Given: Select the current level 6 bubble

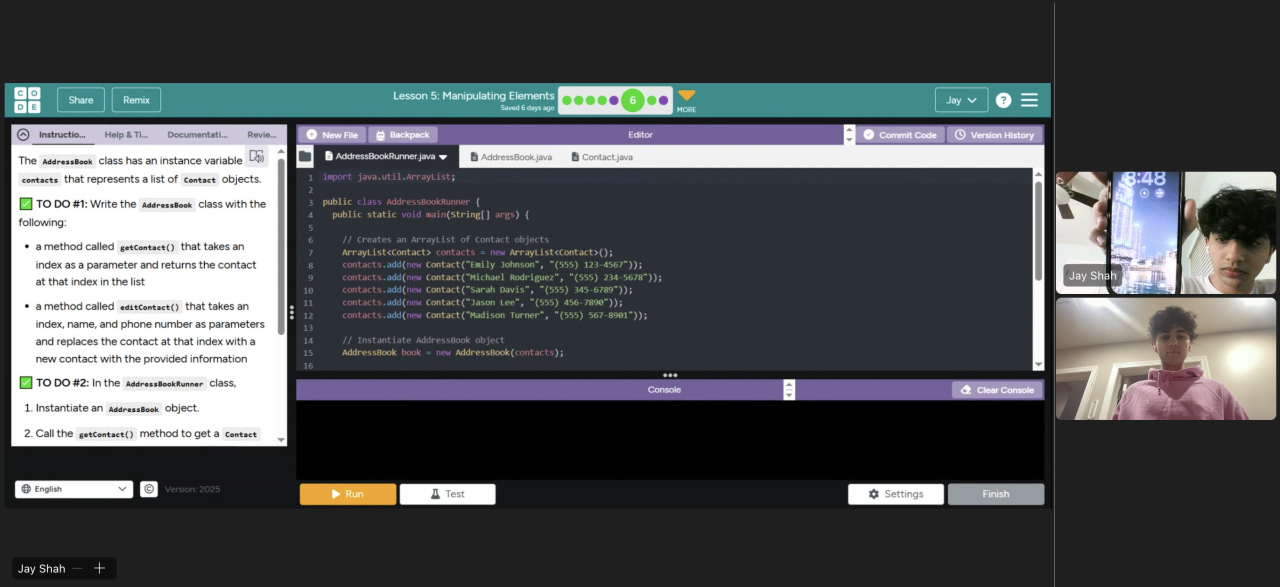Looking at the screenshot, I should (632, 100).
